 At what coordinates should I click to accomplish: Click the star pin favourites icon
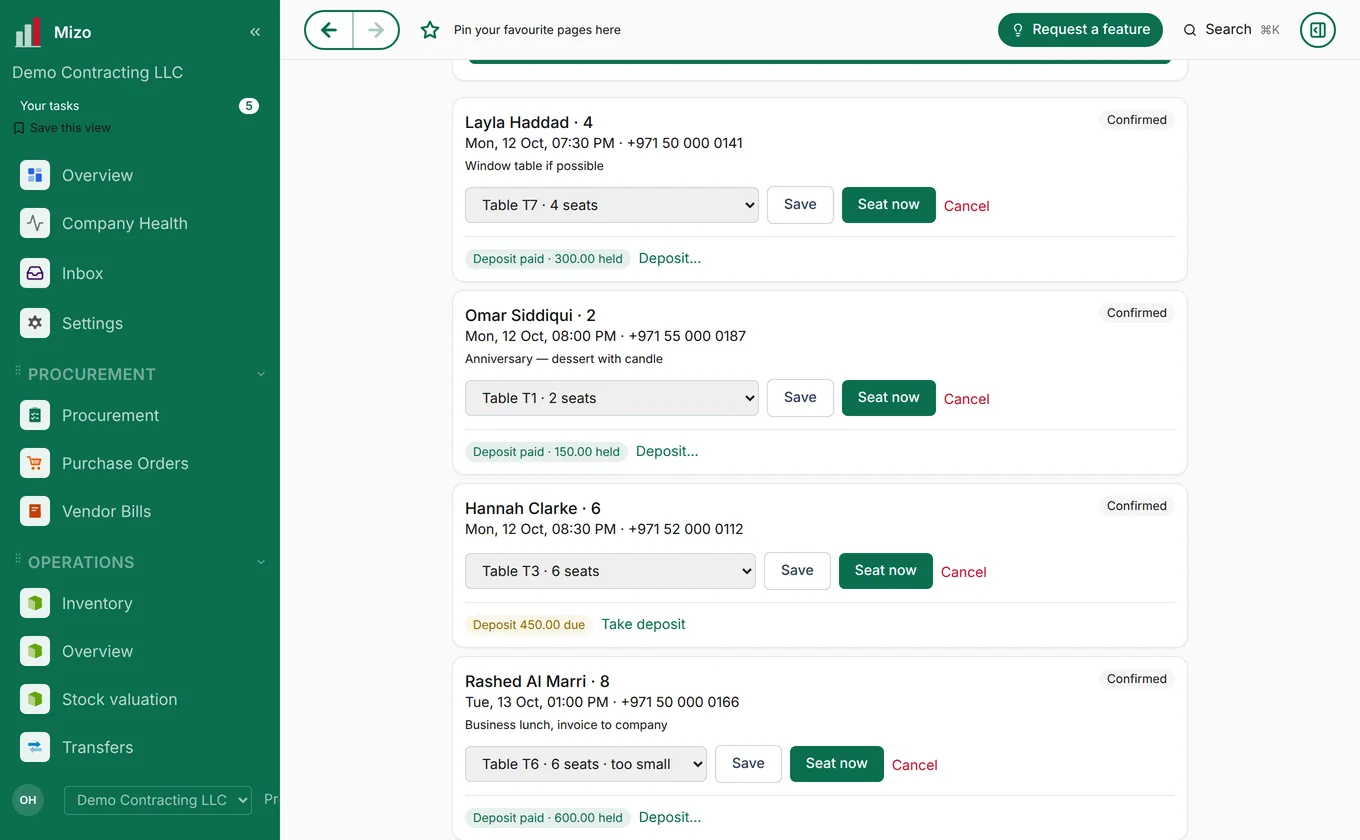tap(430, 30)
